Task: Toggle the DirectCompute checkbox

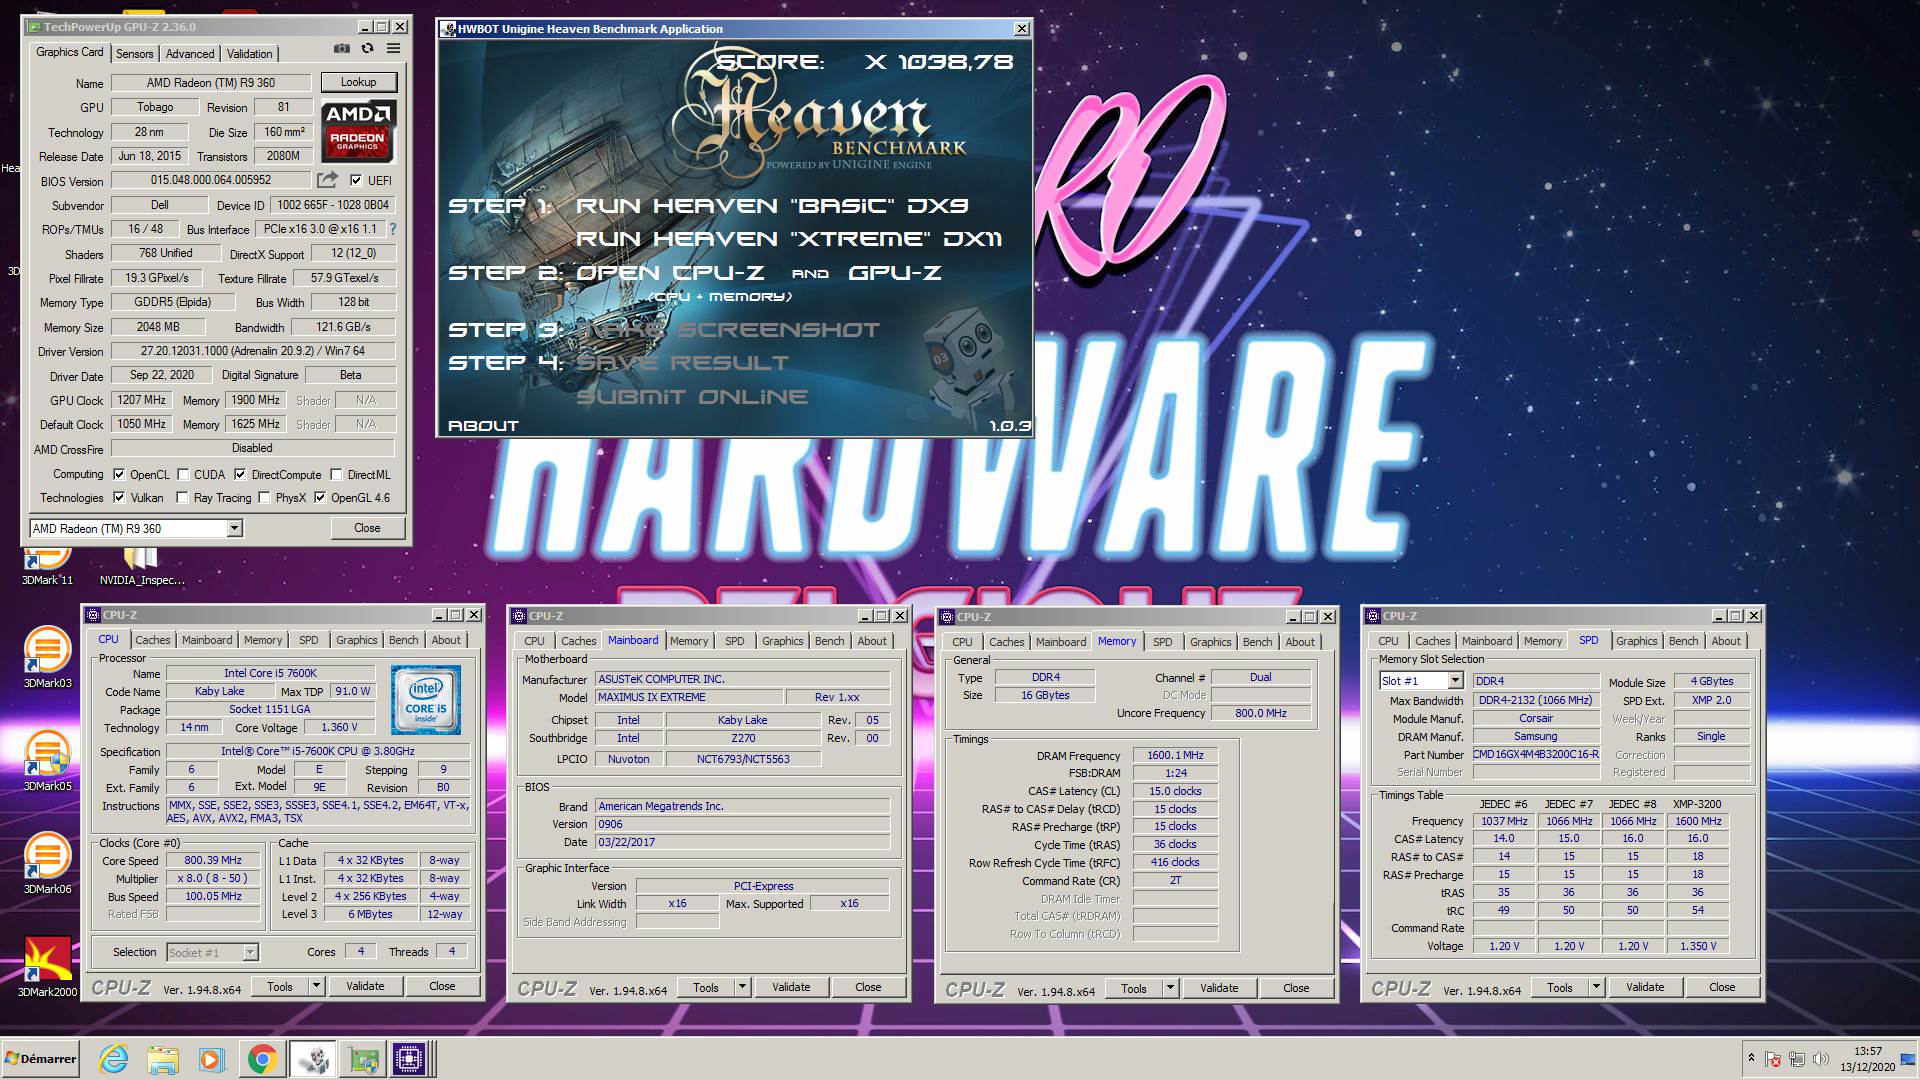Action: [x=240, y=475]
